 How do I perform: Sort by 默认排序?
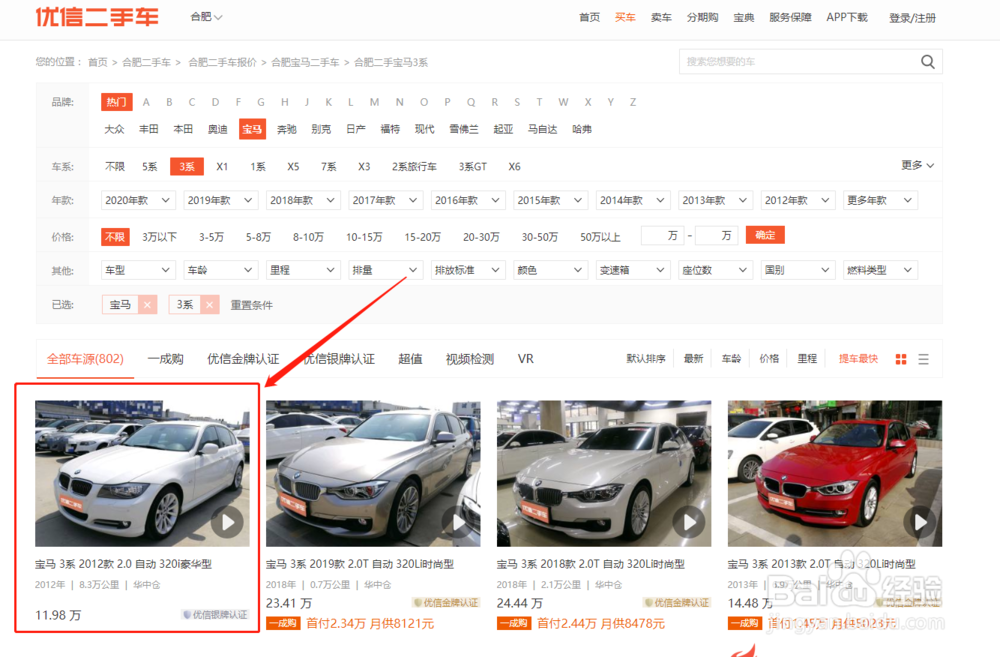[645, 359]
